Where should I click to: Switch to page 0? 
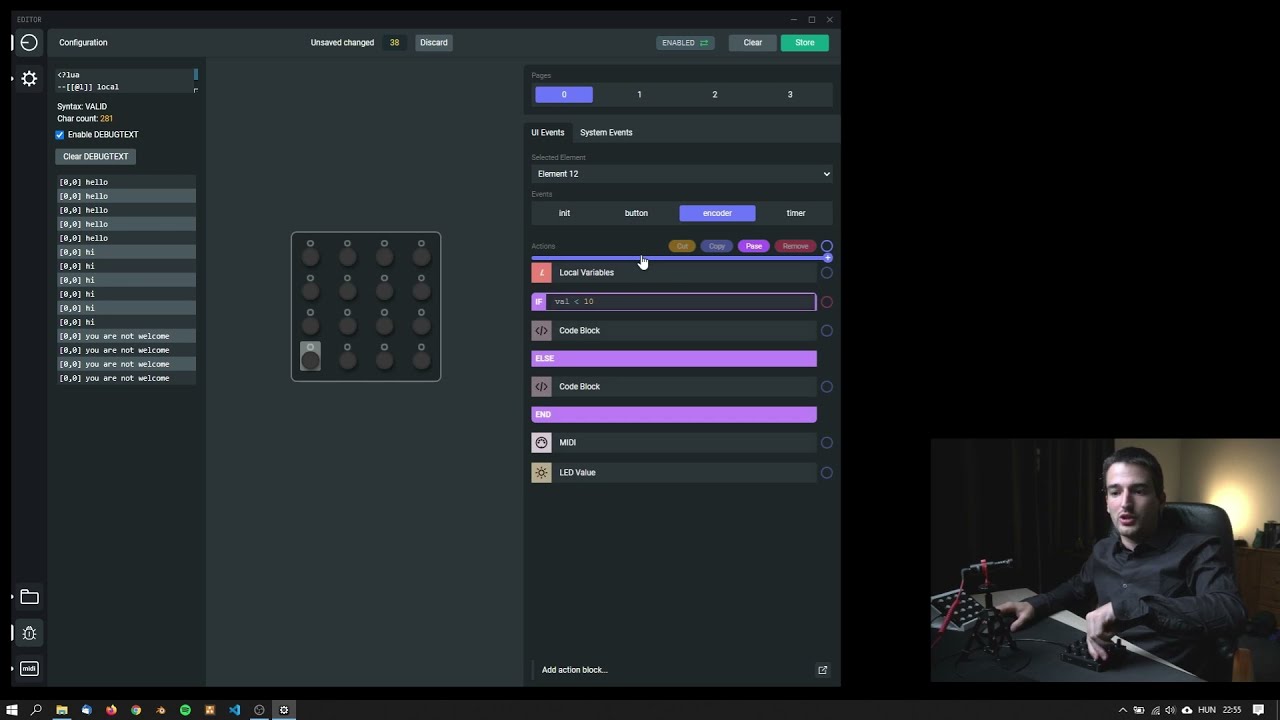click(x=564, y=94)
